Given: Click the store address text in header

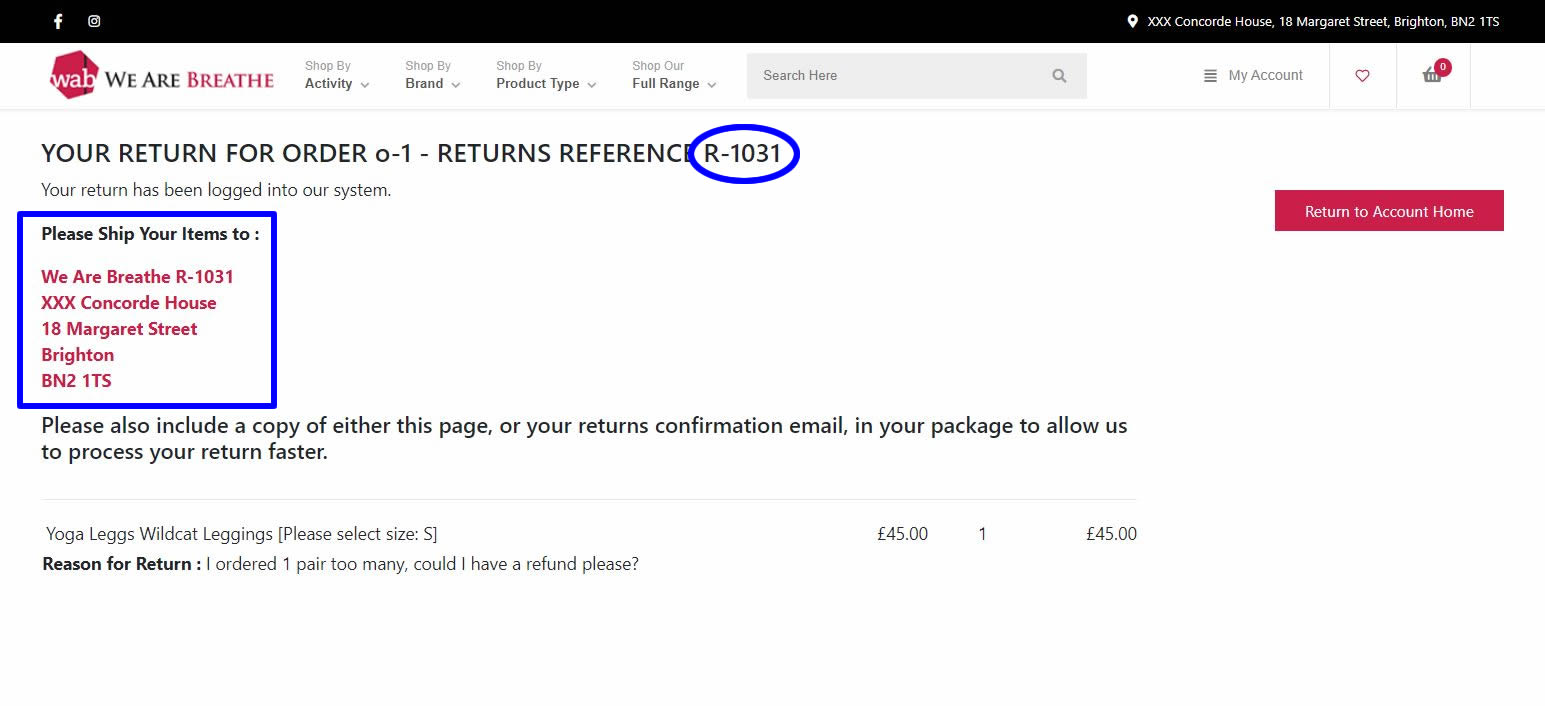Looking at the screenshot, I should (1323, 21).
